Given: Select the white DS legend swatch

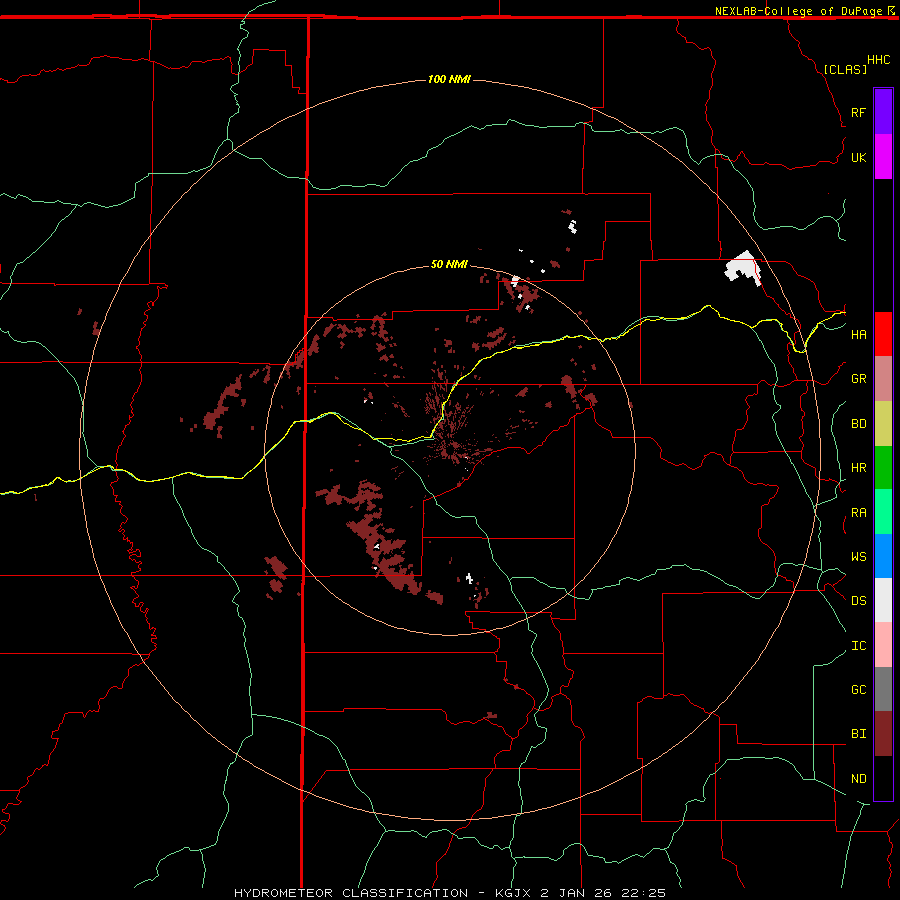Looking at the screenshot, I should (883, 600).
